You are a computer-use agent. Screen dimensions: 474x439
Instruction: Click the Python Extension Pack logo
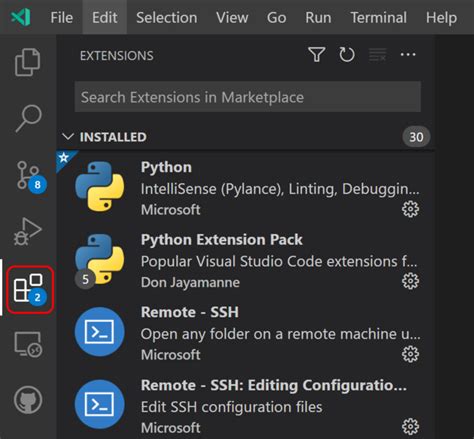click(x=100, y=259)
